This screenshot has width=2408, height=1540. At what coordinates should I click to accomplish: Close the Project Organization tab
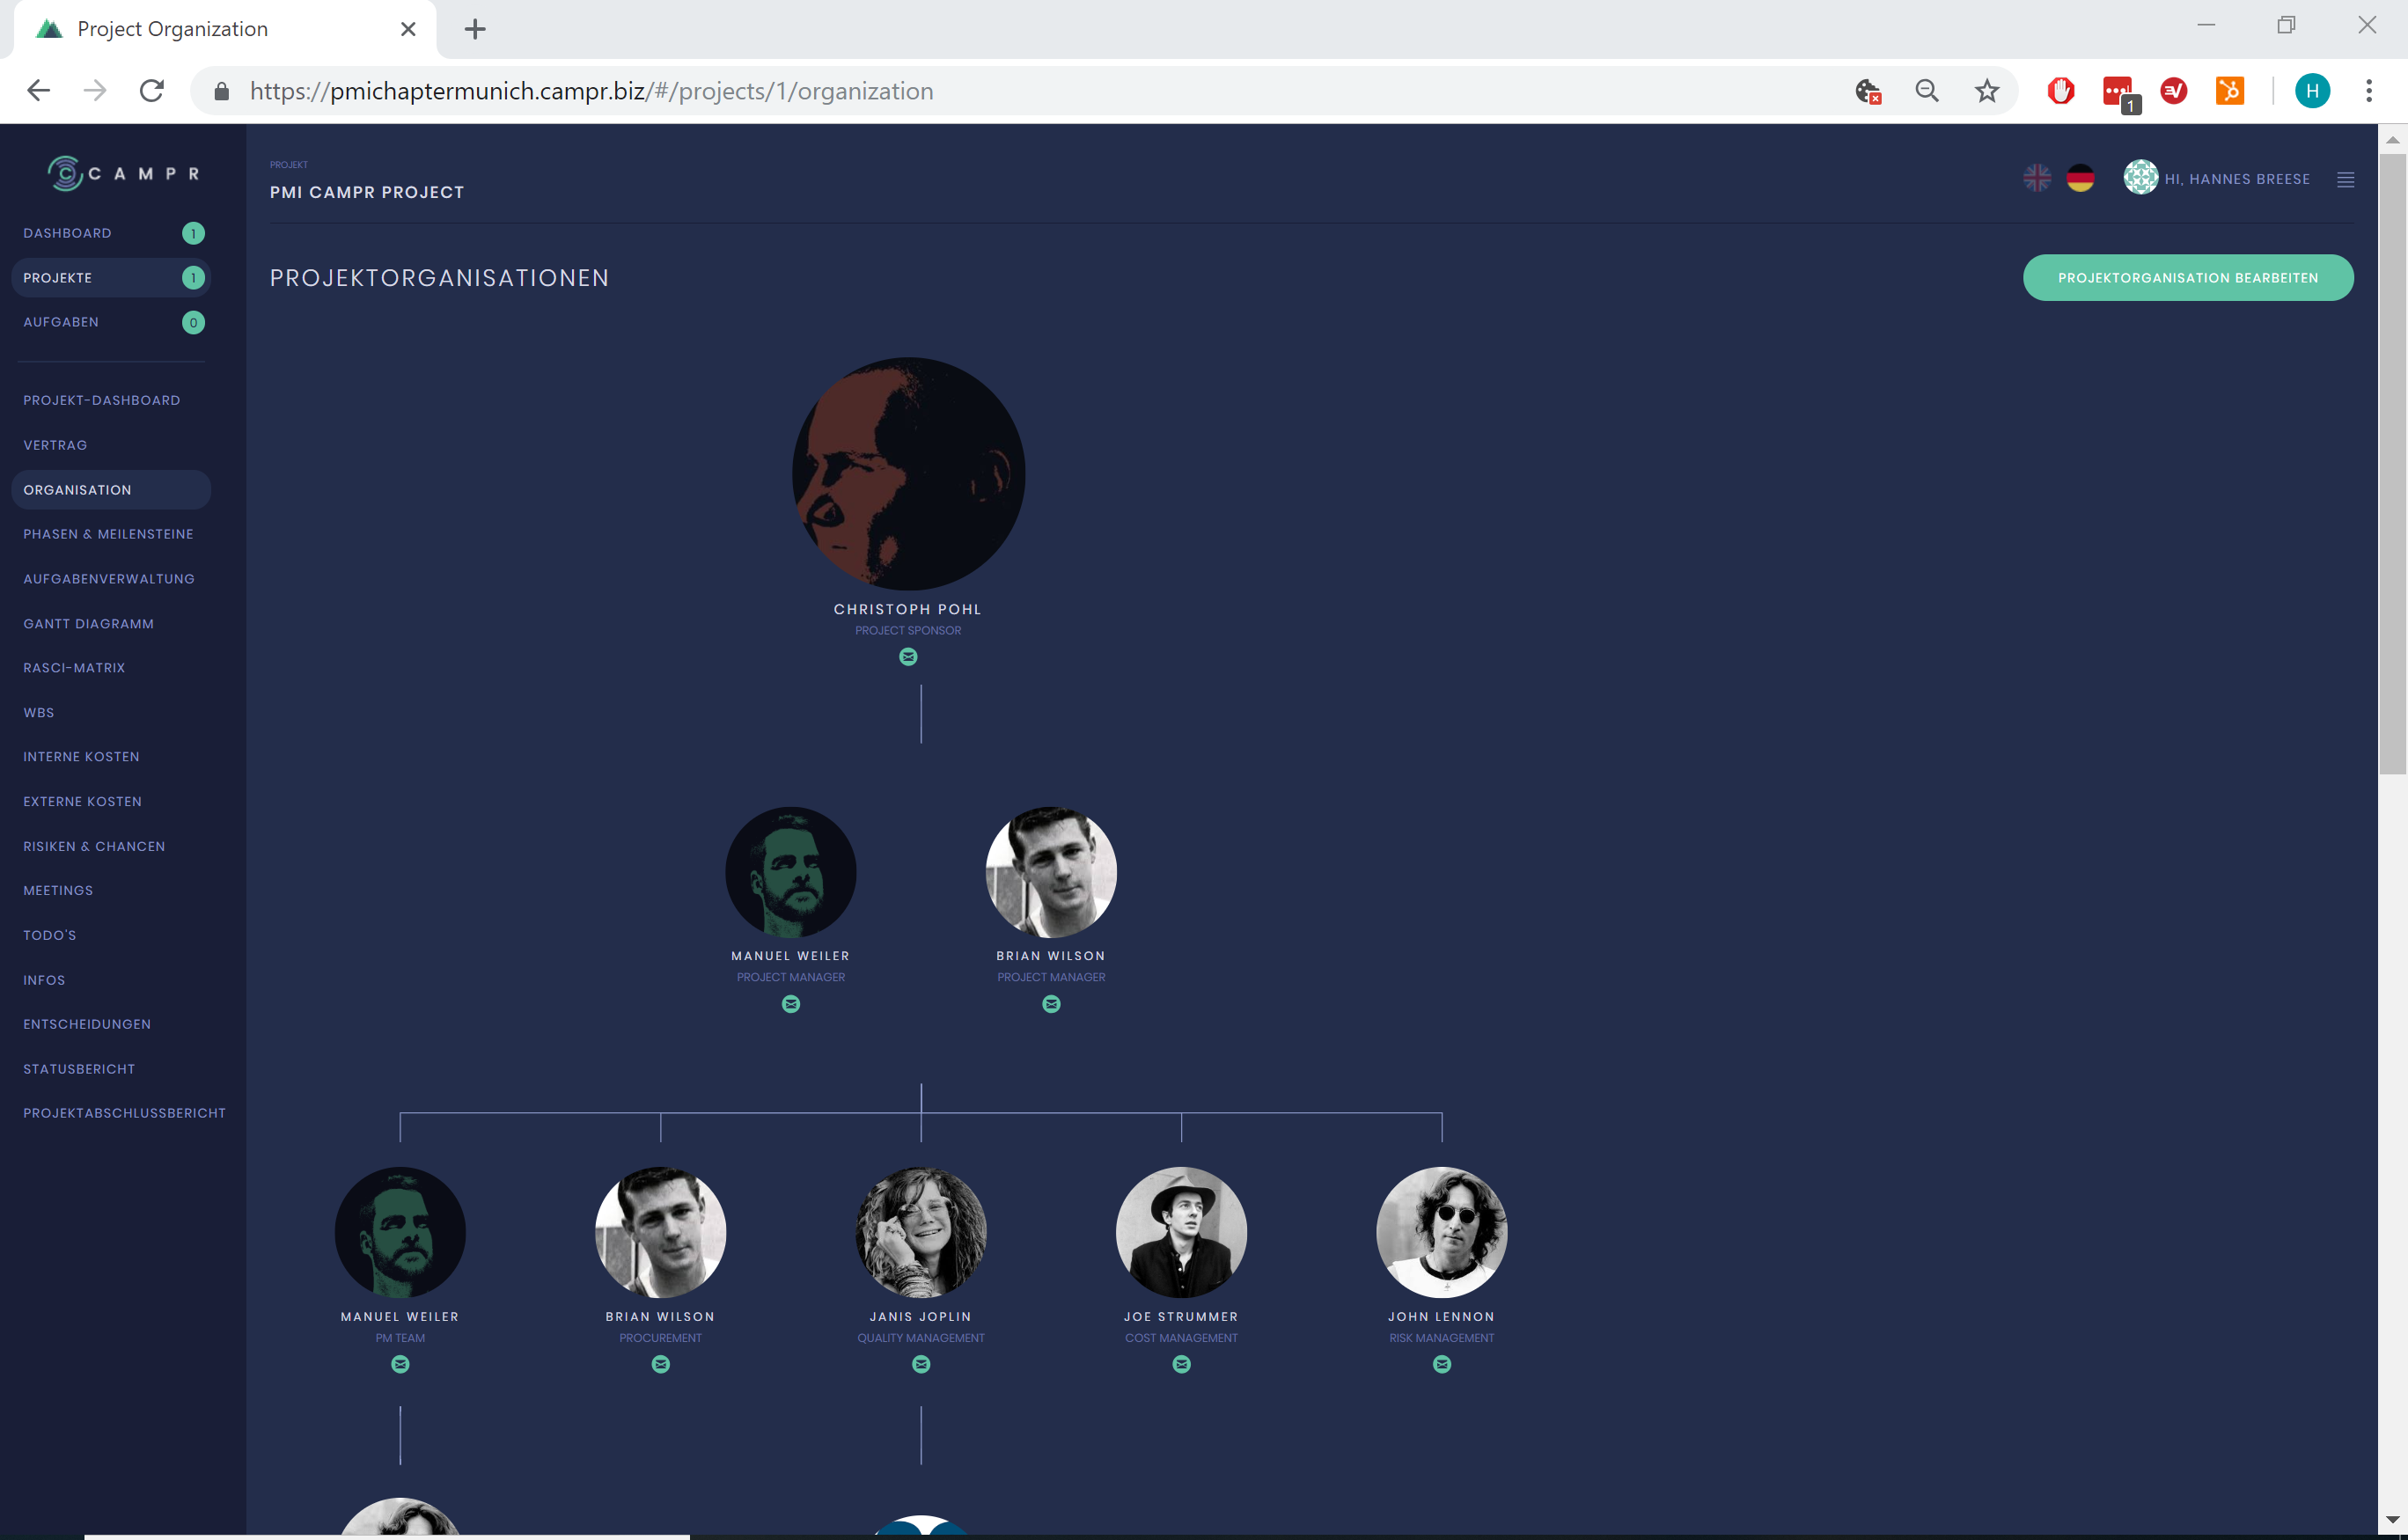click(408, 29)
